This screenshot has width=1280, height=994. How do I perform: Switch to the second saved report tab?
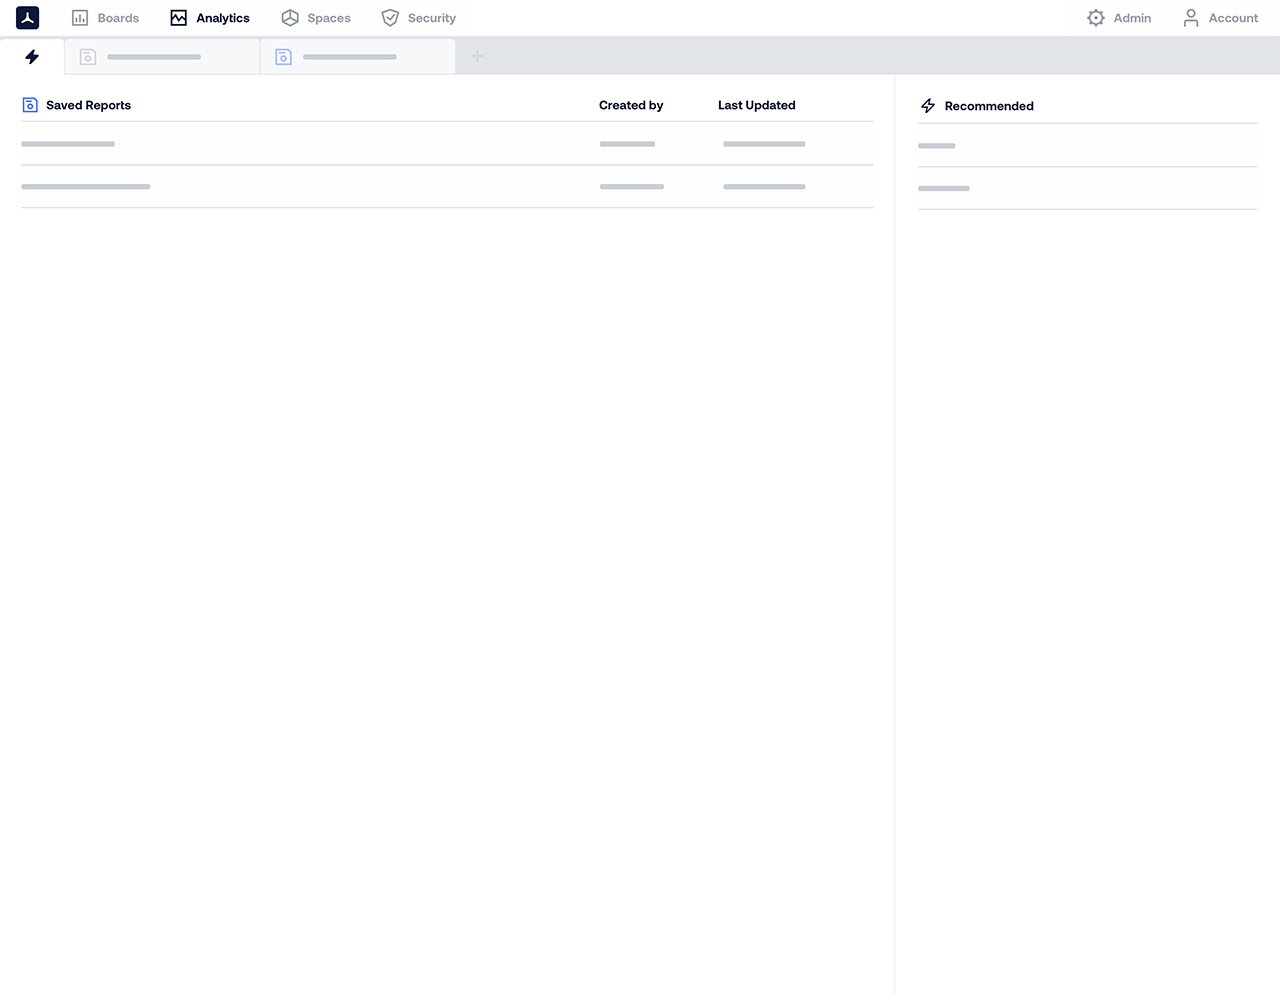point(357,57)
